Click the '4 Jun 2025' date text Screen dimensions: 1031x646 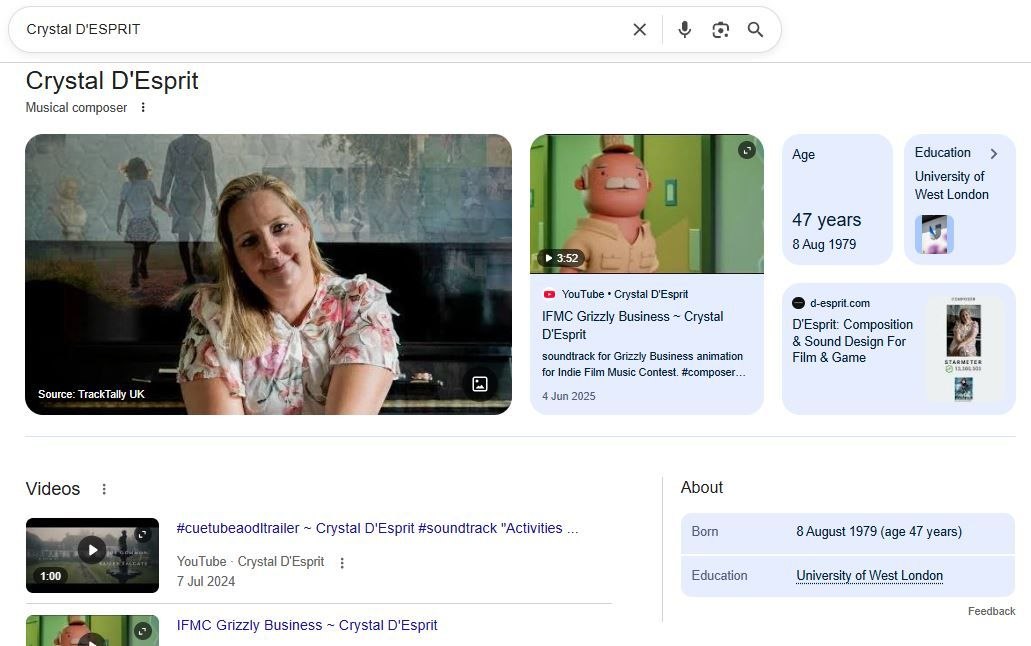[x=569, y=396]
